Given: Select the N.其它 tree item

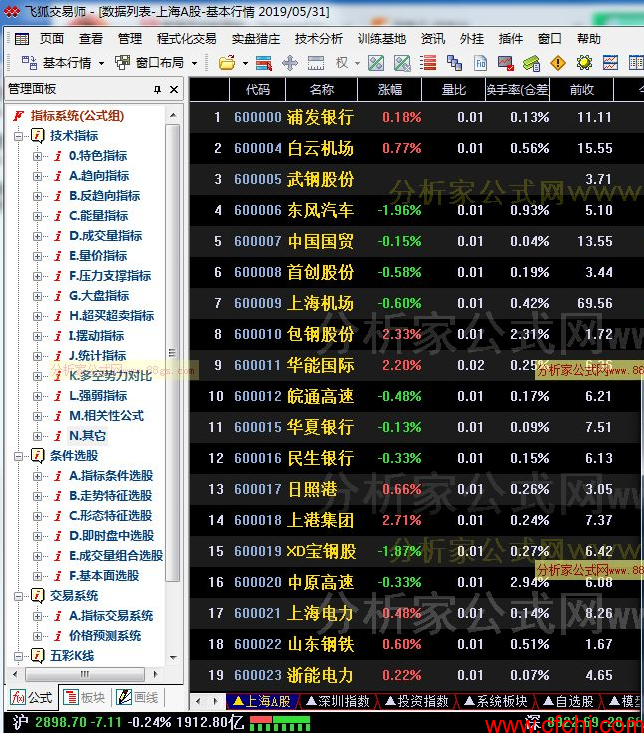Looking at the screenshot, I should coord(87,436).
